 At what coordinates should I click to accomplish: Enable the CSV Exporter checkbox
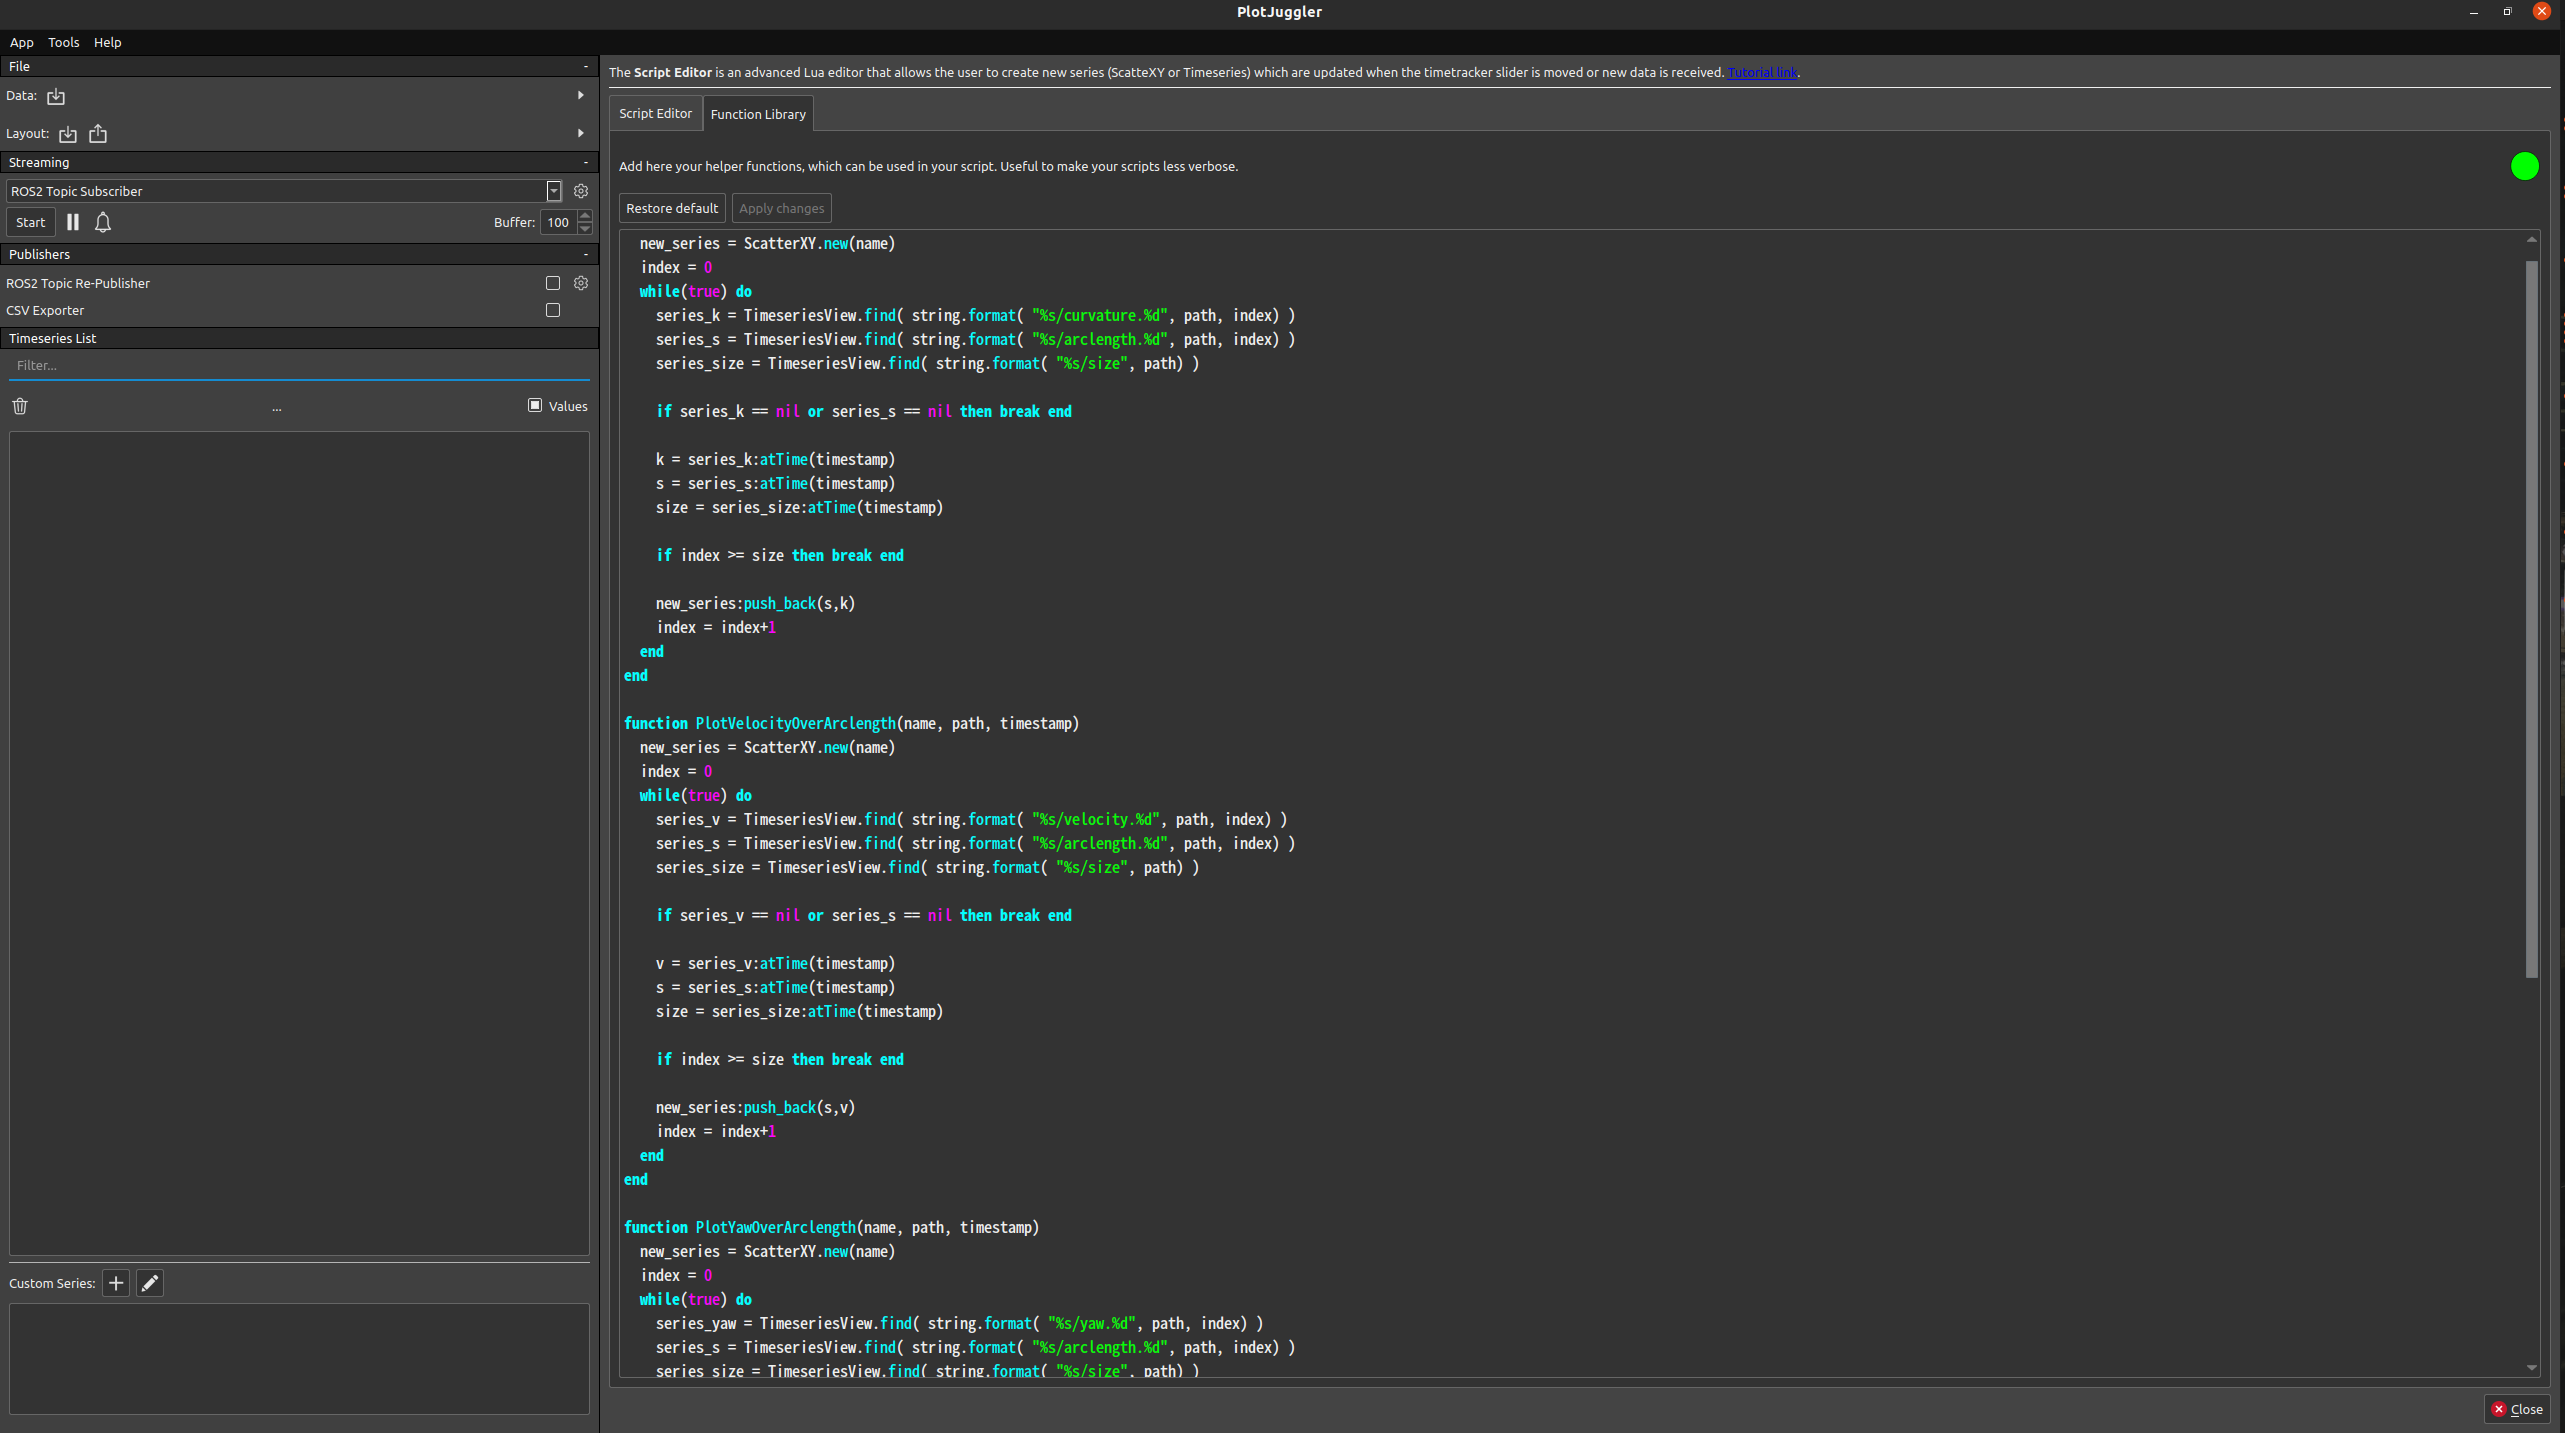[x=553, y=310]
